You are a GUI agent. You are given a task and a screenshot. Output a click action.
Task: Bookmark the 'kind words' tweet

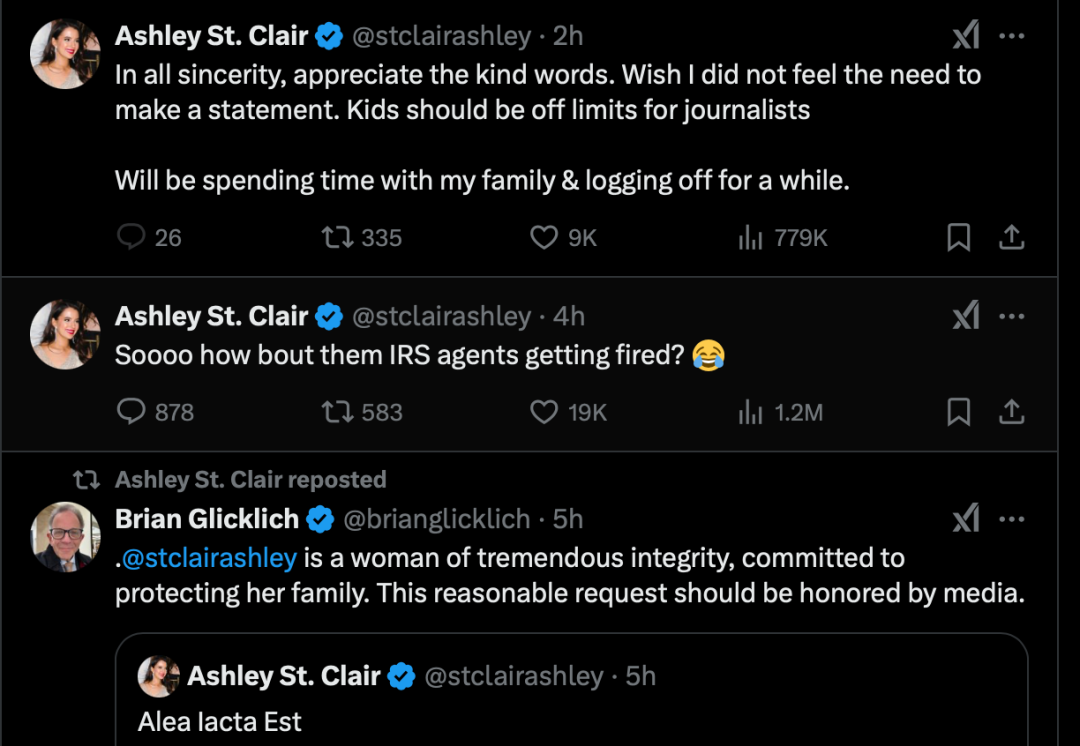click(959, 238)
